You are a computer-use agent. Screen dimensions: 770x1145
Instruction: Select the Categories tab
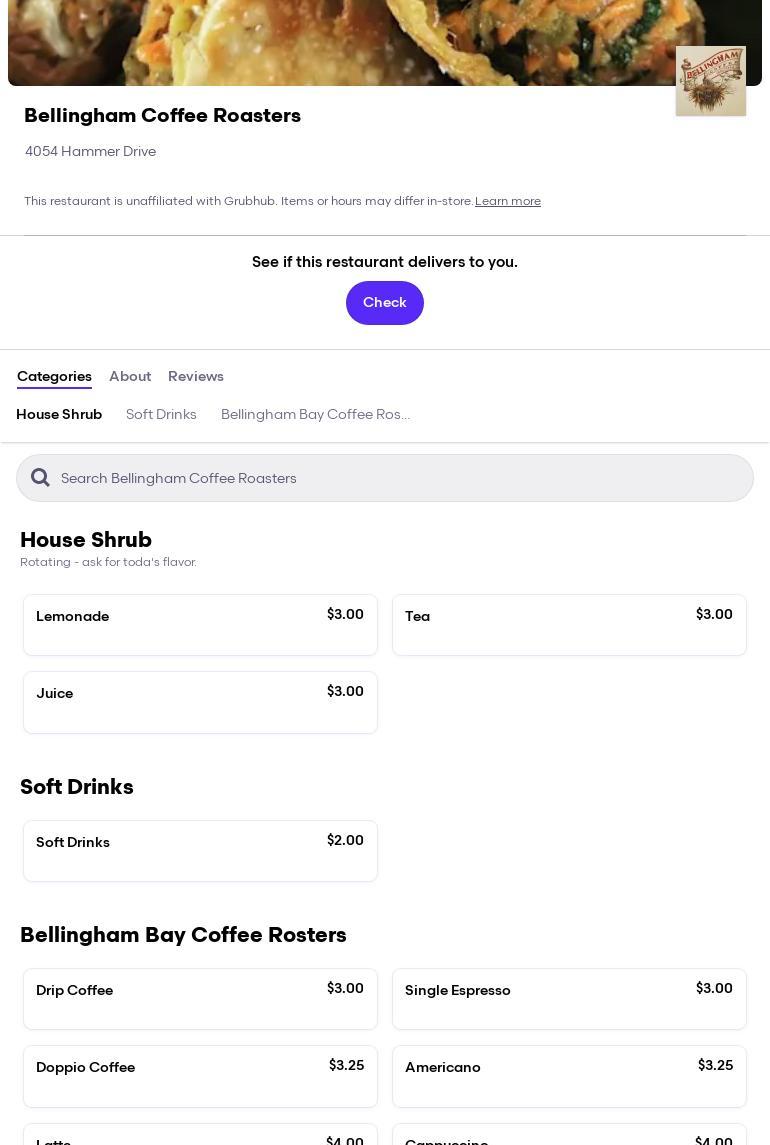[x=54, y=376]
